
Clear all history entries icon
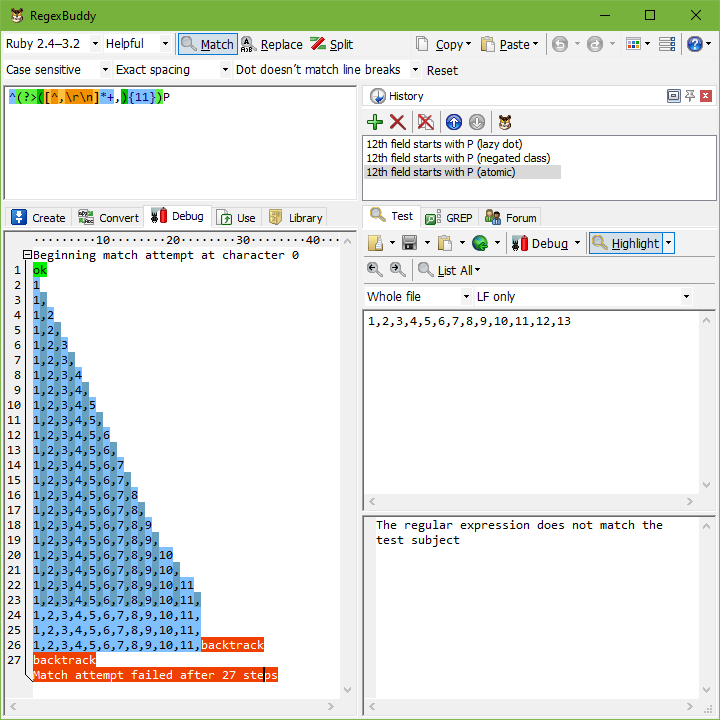pos(426,122)
